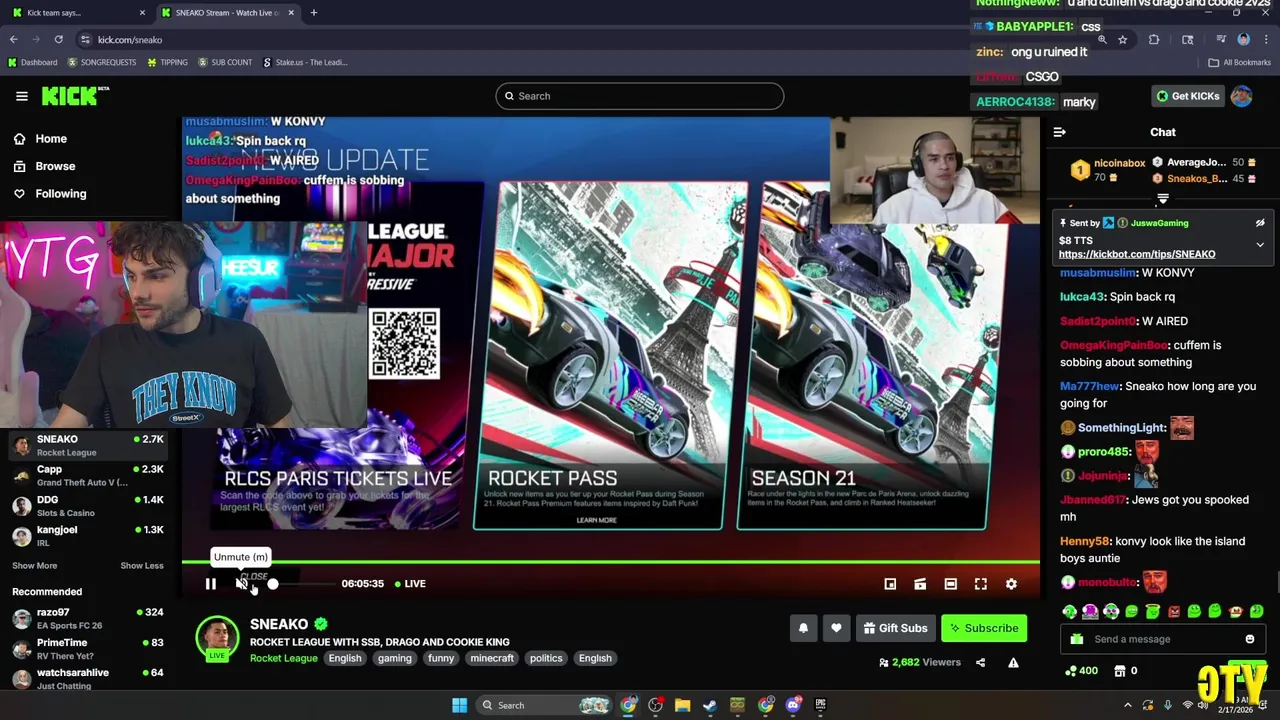Open Capp channel in sidebar
Viewport: 1280px width, 720px height.
coord(88,476)
